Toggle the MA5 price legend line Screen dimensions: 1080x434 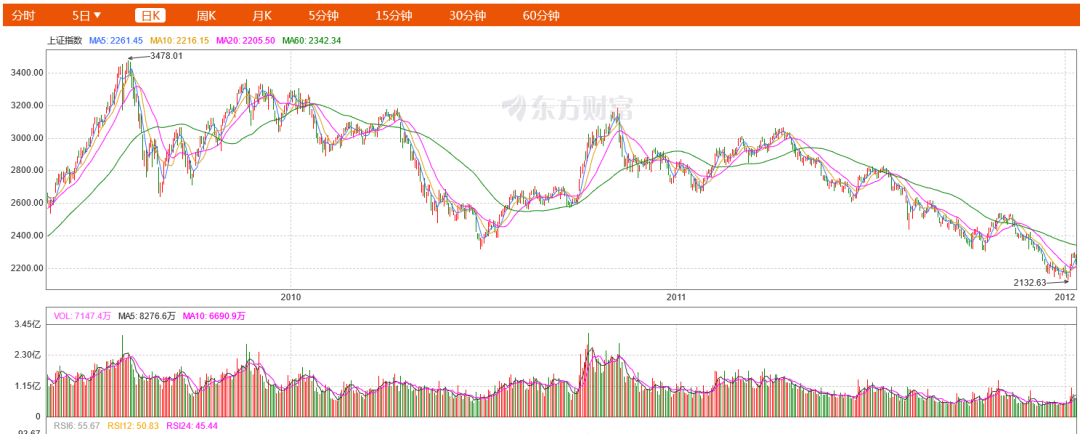[117, 41]
